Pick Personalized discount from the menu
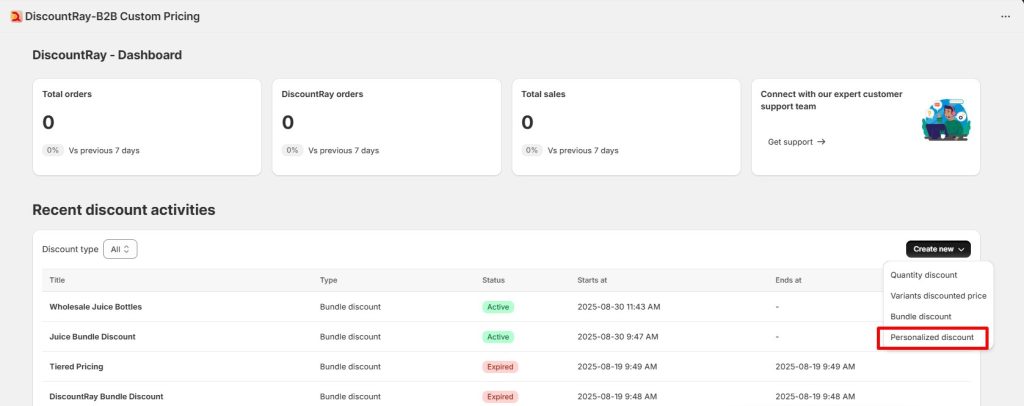The image size is (1024, 406). 932,338
